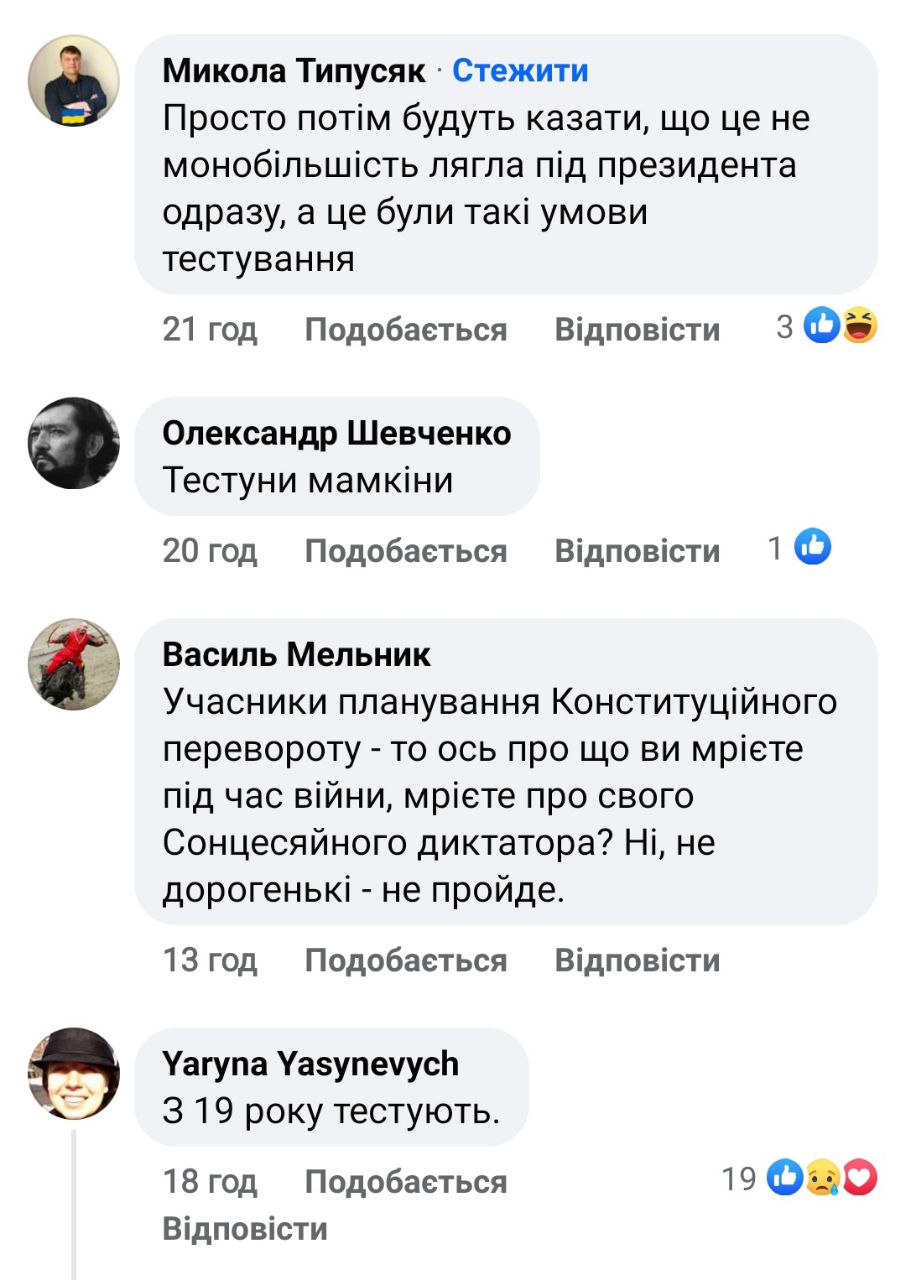906x1280 pixels.
Task: Like Yaryna Yasynevych's comment
Action: point(405,1182)
